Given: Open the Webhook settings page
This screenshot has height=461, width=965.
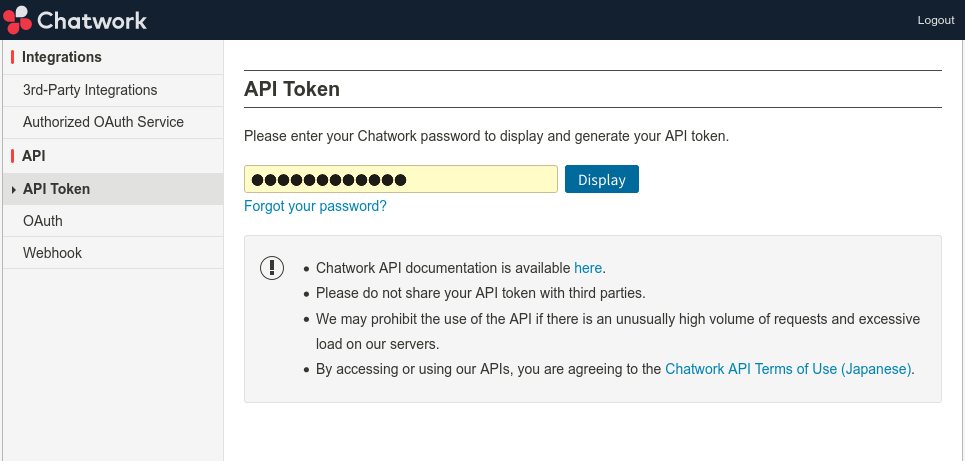Looking at the screenshot, I should (52, 253).
